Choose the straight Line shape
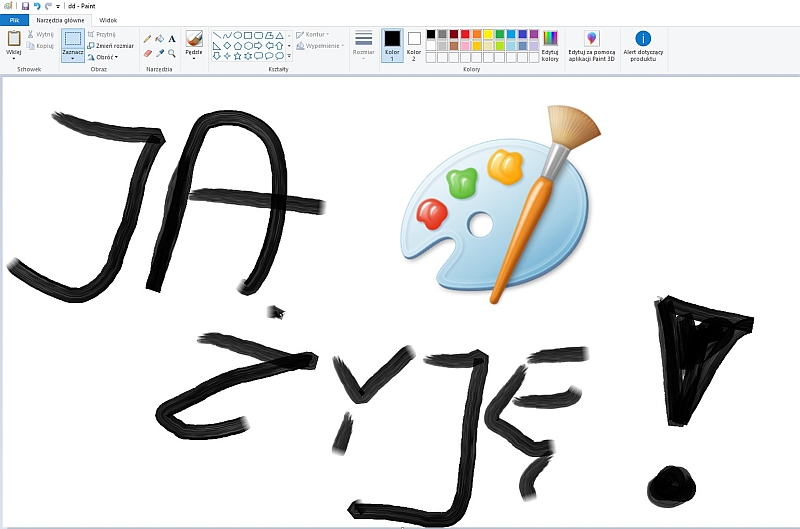The width and height of the screenshot is (800, 529). tap(217, 35)
